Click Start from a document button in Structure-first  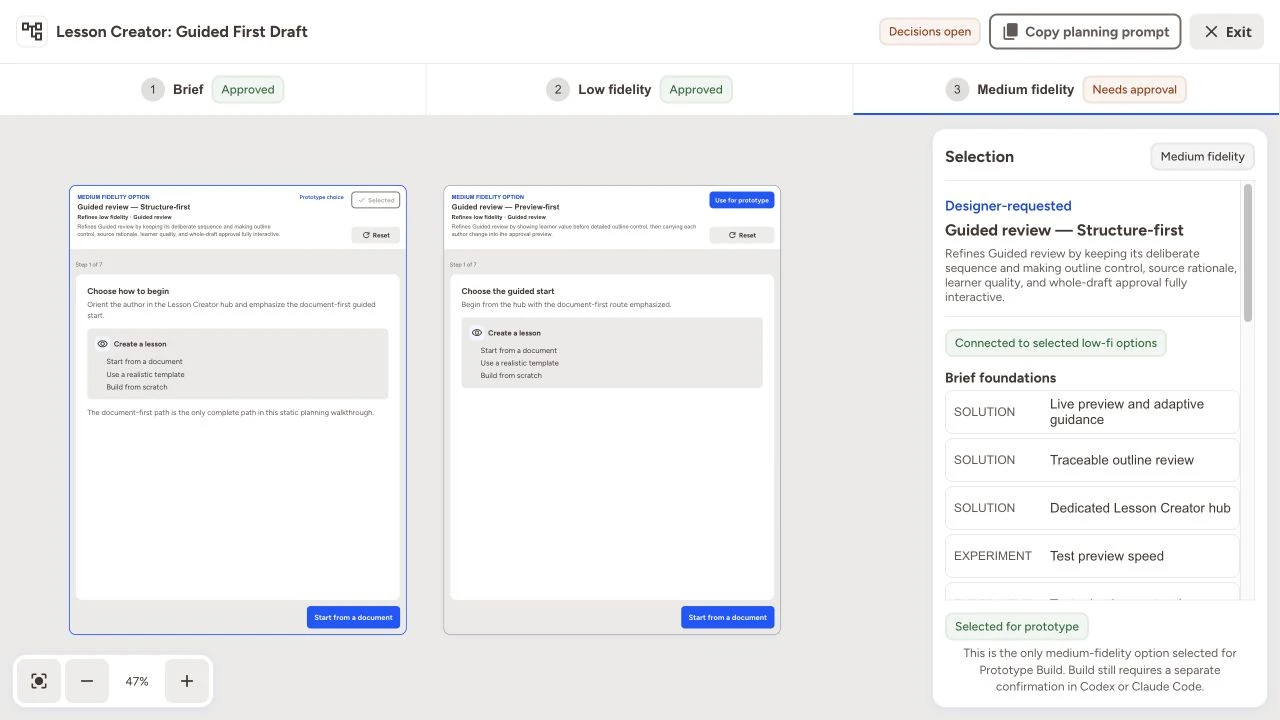(x=353, y=617)
